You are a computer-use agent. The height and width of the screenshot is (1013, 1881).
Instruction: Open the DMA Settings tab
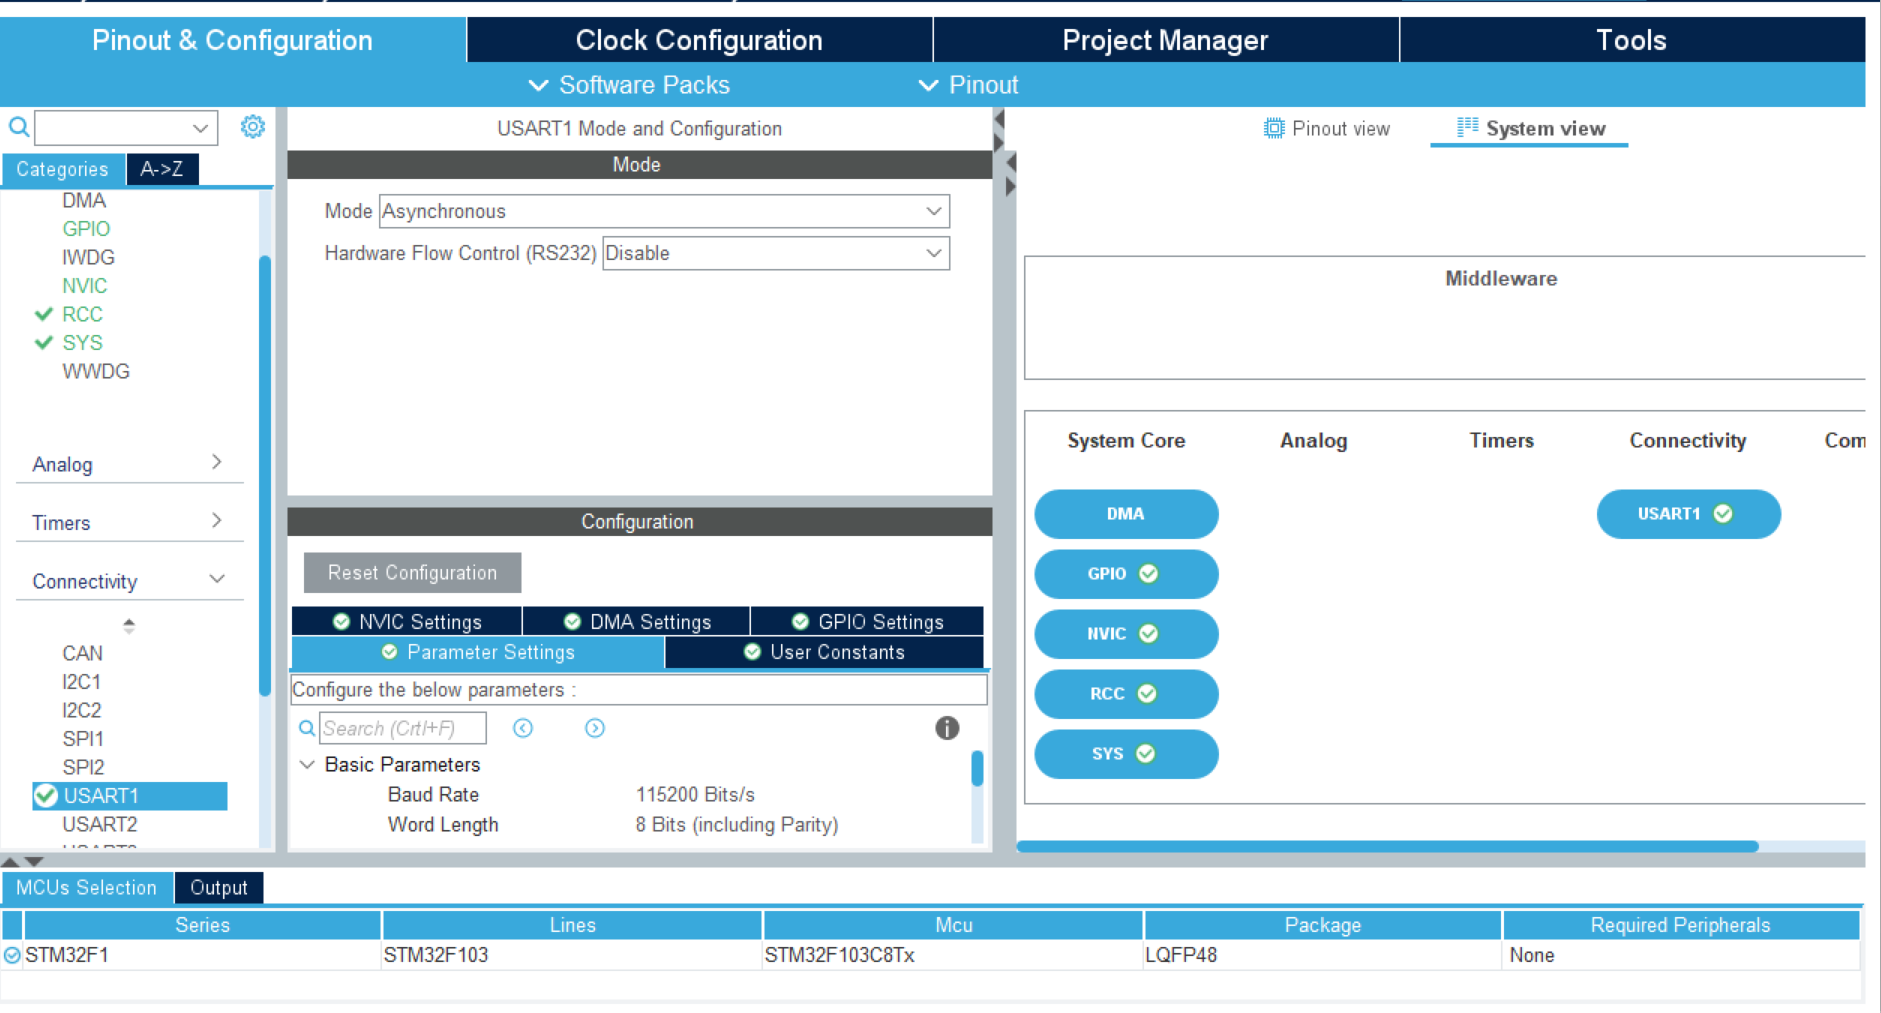click(x=637, y=621)
